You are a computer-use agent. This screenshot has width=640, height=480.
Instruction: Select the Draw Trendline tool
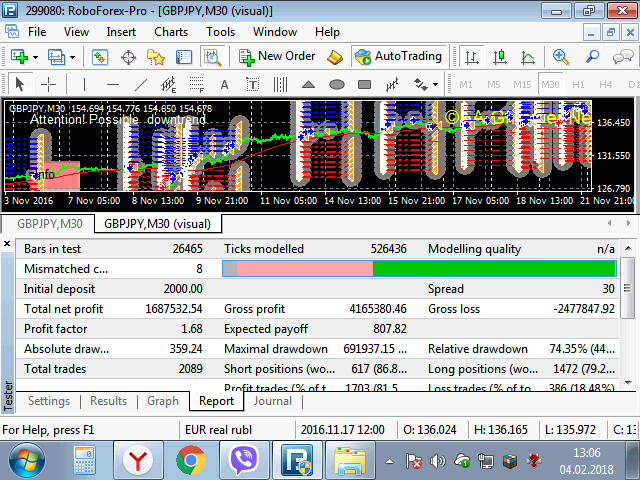click(x=141, y=84)
